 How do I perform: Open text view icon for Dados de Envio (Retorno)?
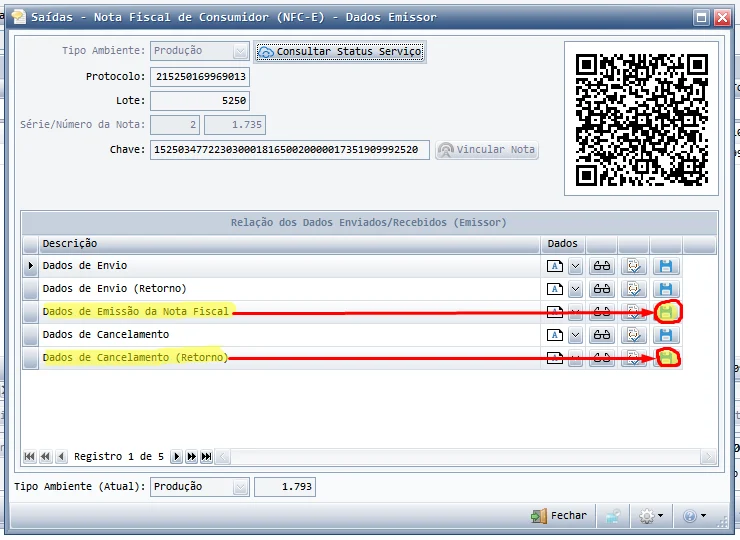555,289
